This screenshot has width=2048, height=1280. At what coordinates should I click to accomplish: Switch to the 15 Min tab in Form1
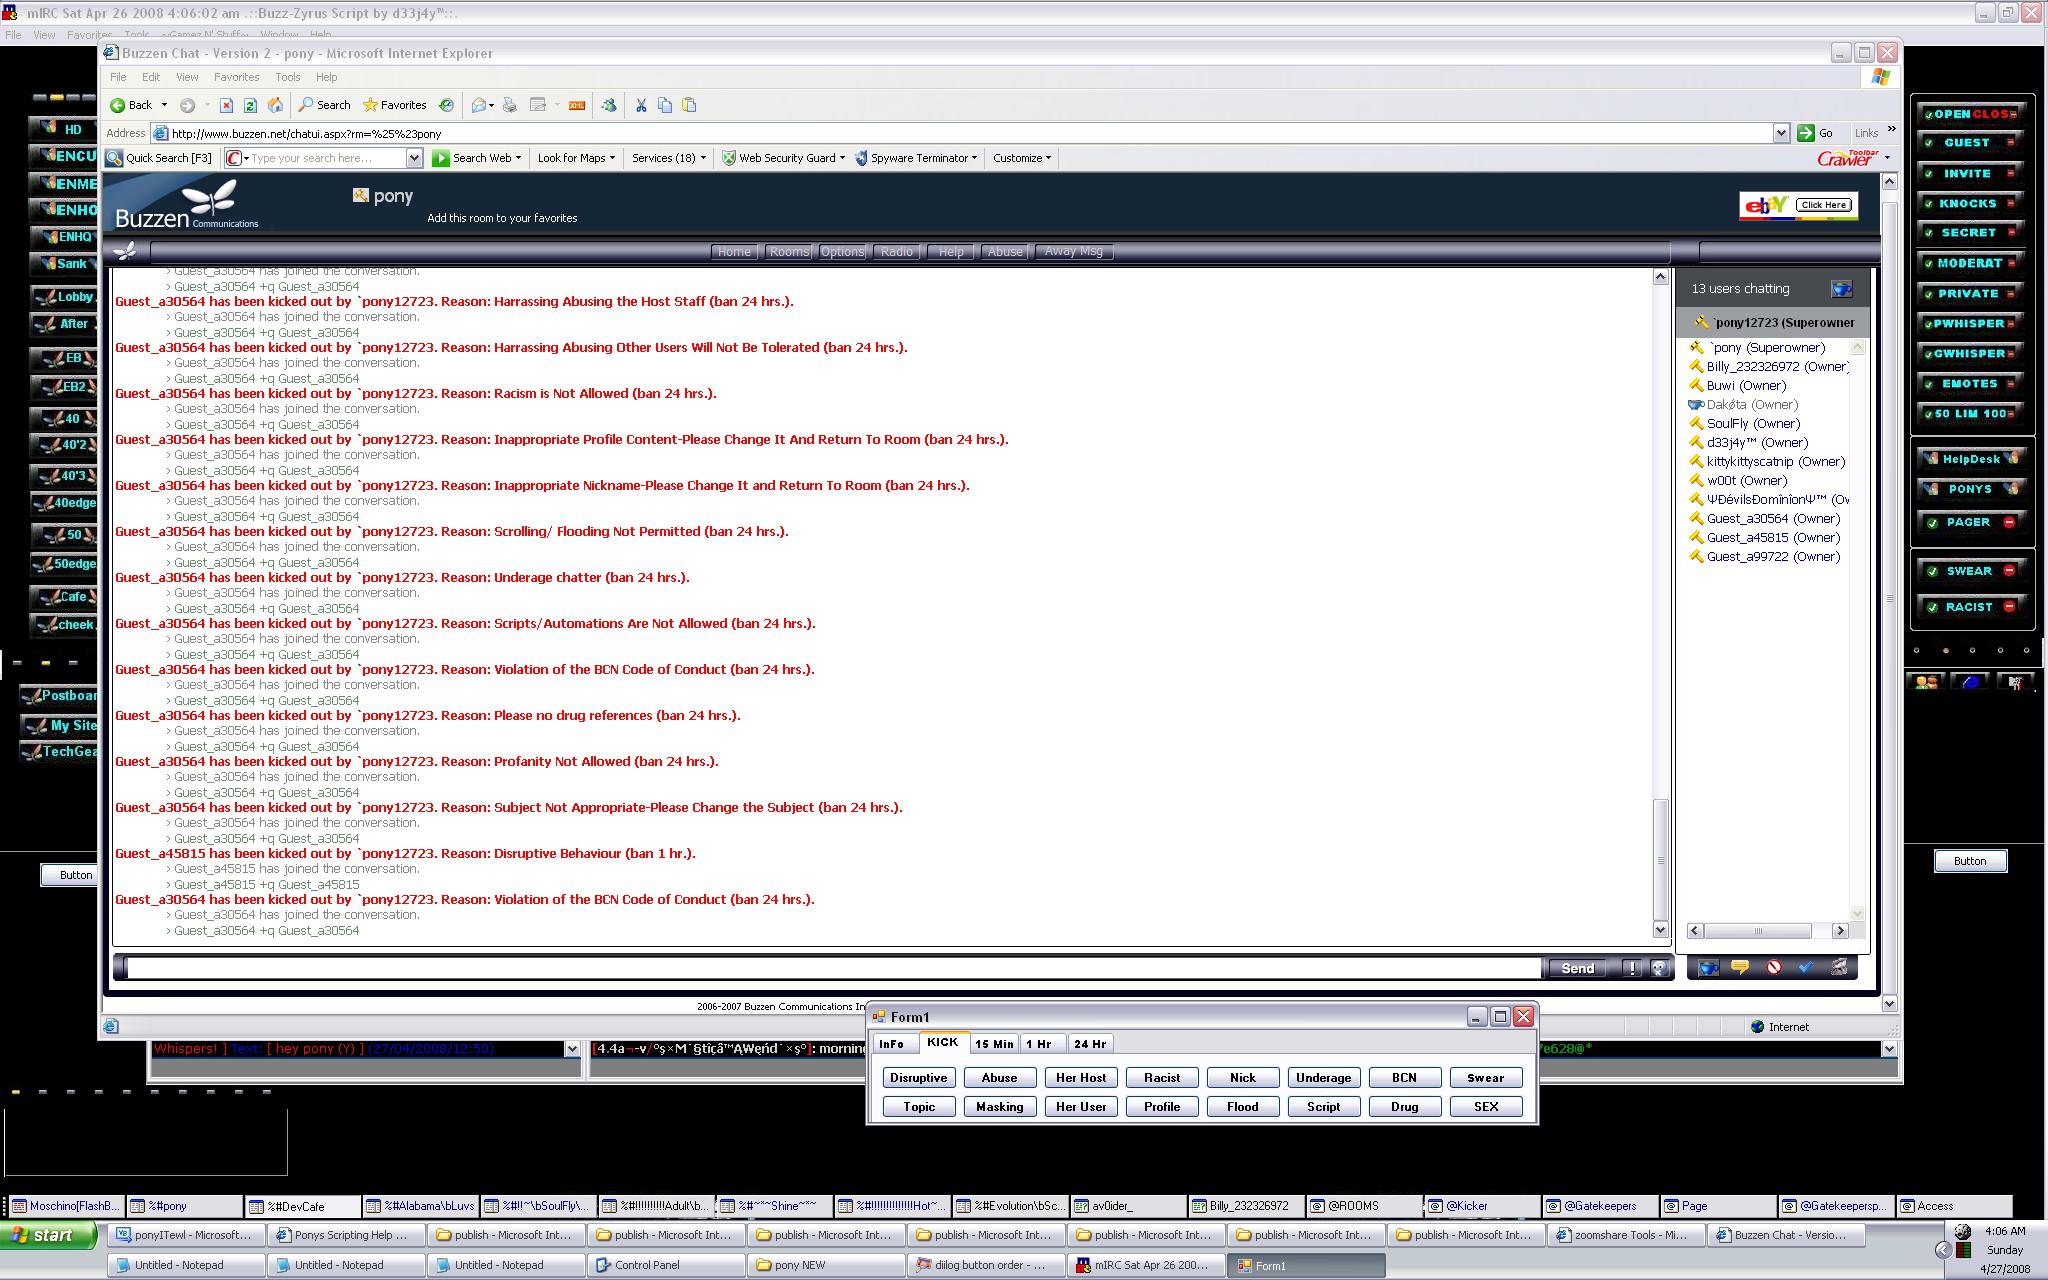pyautogui.click(x=994, y=1044)
